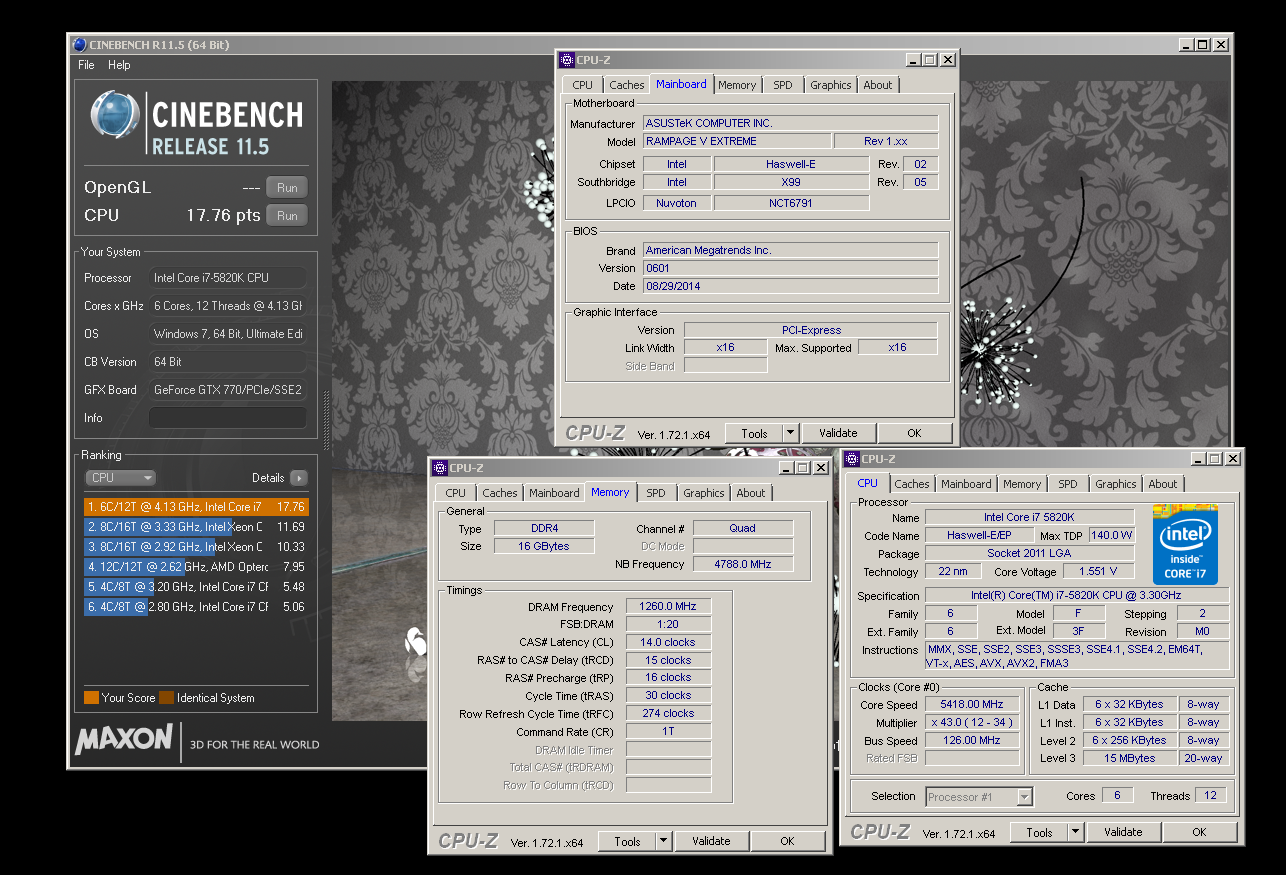Open About tab in Memory CPU-Z window
This screenshot has height=875, width=1286.
point(751,493)
